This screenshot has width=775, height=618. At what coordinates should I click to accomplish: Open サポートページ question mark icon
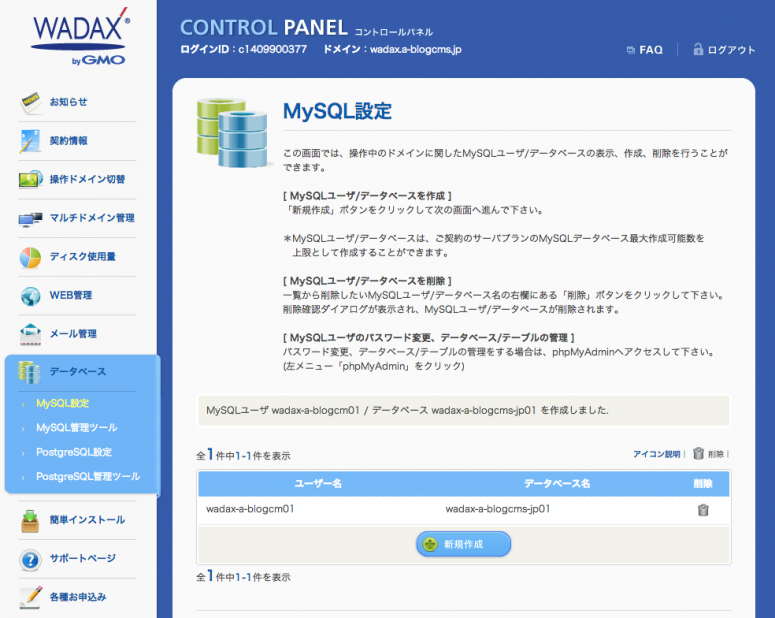tap(31, 558)
